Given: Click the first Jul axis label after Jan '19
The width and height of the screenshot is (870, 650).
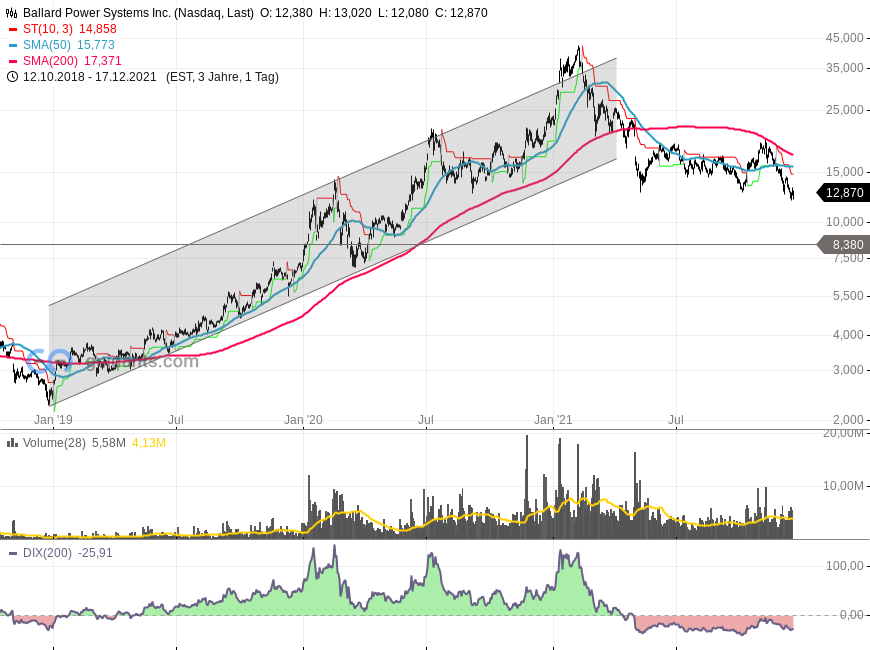Looking at the screenshot, I should point(176,420).
